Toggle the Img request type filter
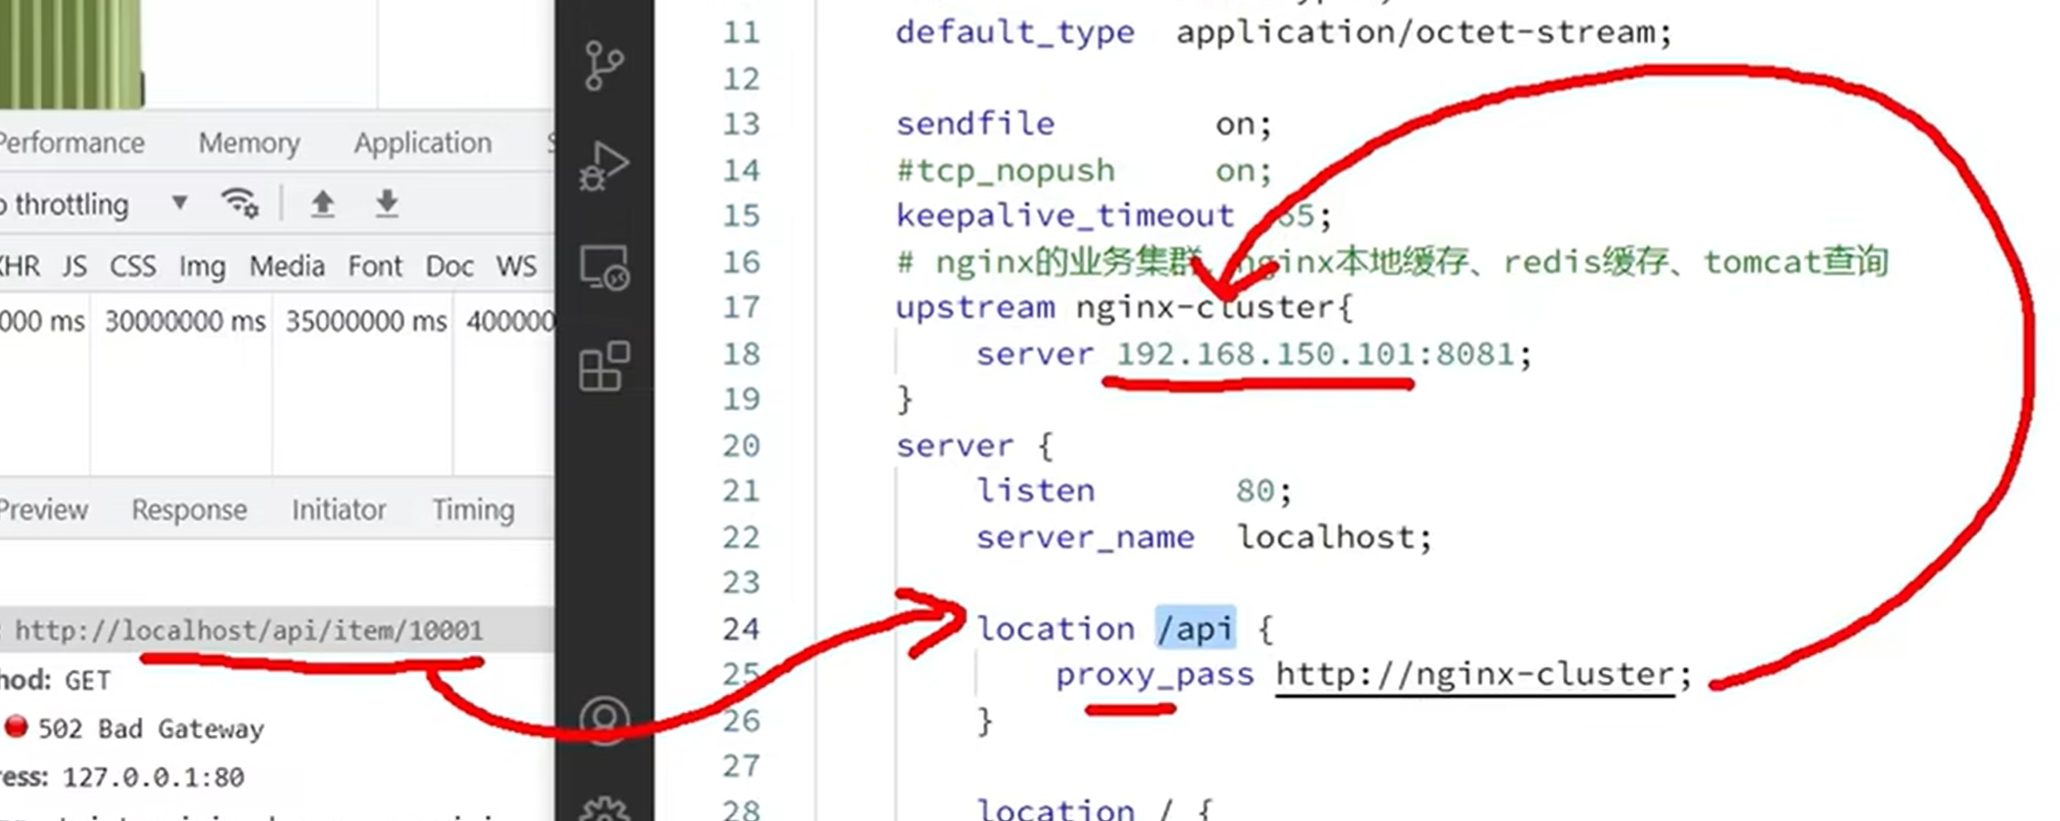The height and width of the screenshot is (821, 2060). [201, 267]
